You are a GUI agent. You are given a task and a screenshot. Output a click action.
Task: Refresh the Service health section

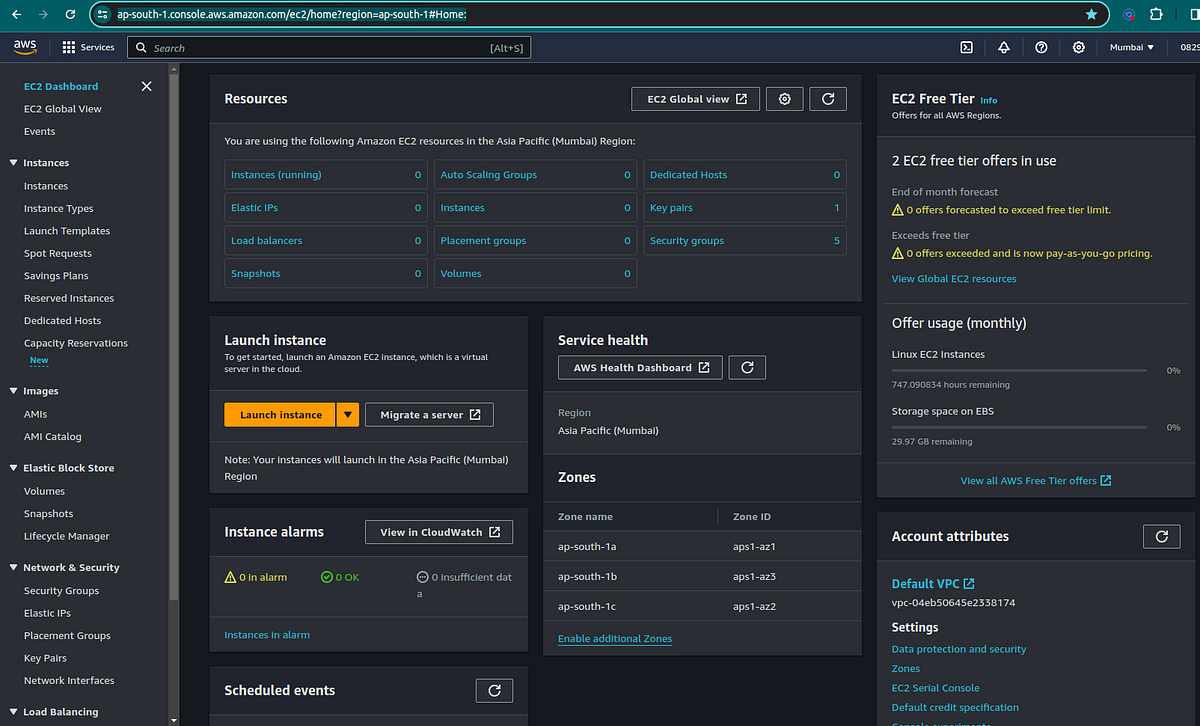coord(747,367)
